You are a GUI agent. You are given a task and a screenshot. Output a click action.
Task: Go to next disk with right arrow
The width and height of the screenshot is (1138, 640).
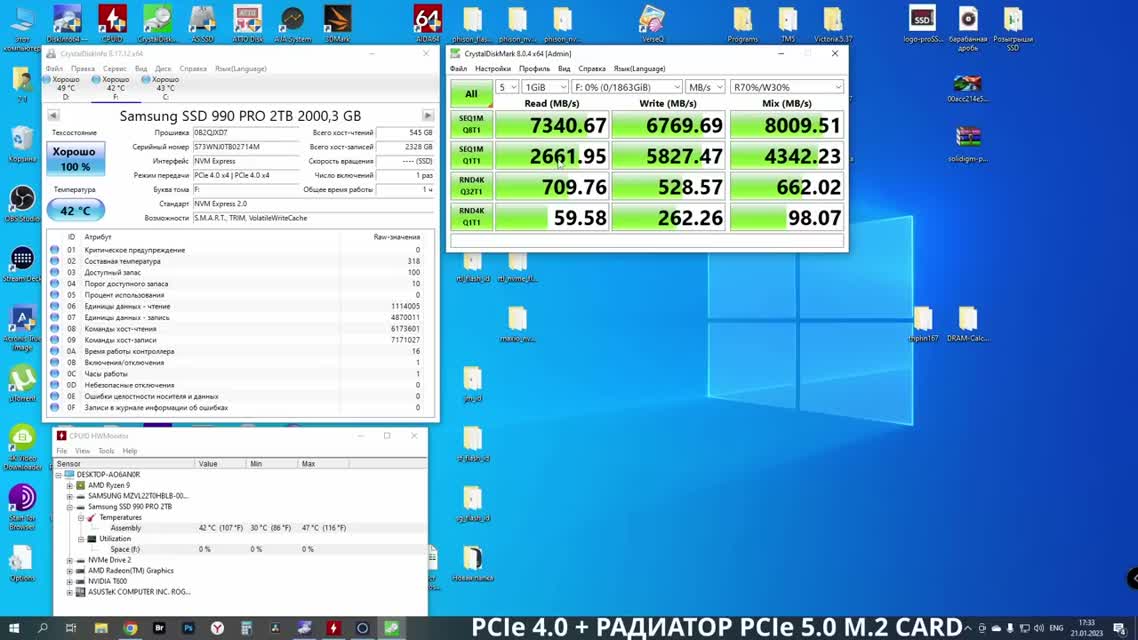click(427, 115)
